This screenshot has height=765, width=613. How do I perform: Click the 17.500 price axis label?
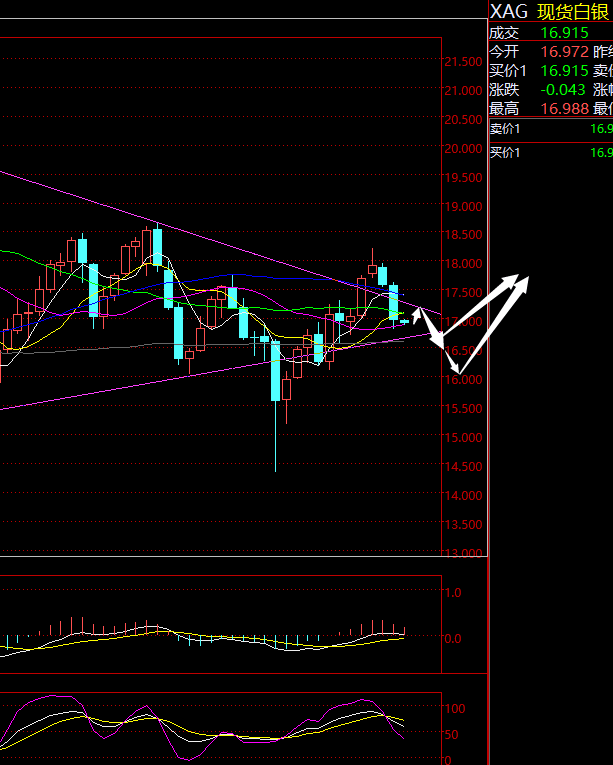coord(463,292)
